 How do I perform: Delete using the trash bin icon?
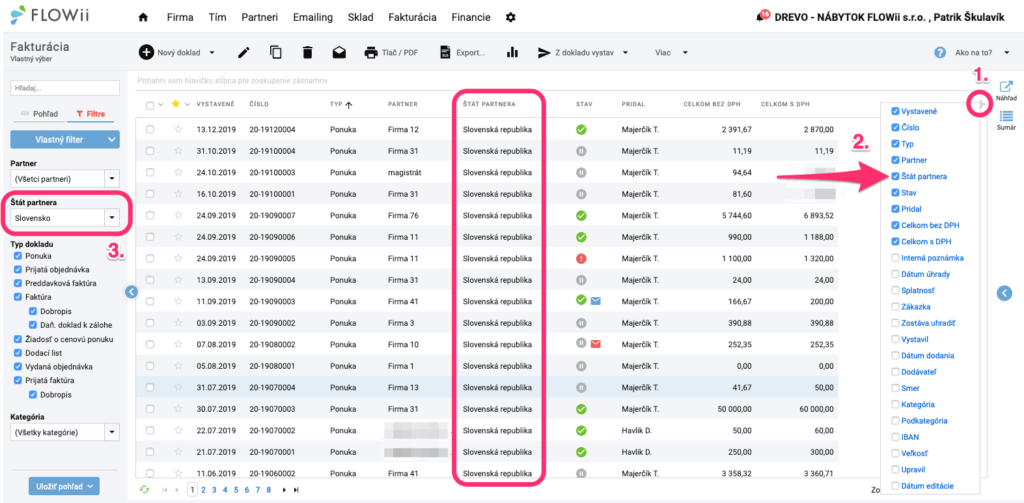308,53
